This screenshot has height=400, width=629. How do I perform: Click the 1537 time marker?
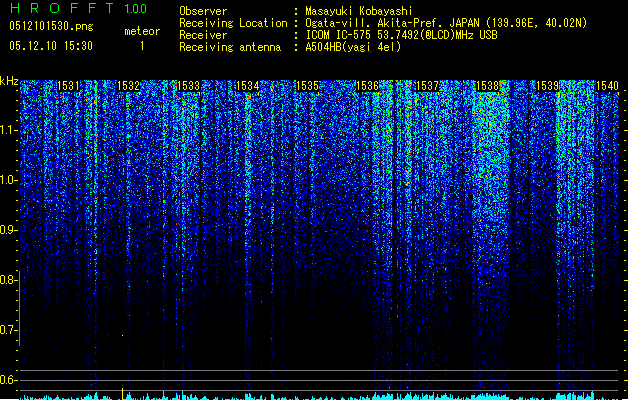[427, 86]
